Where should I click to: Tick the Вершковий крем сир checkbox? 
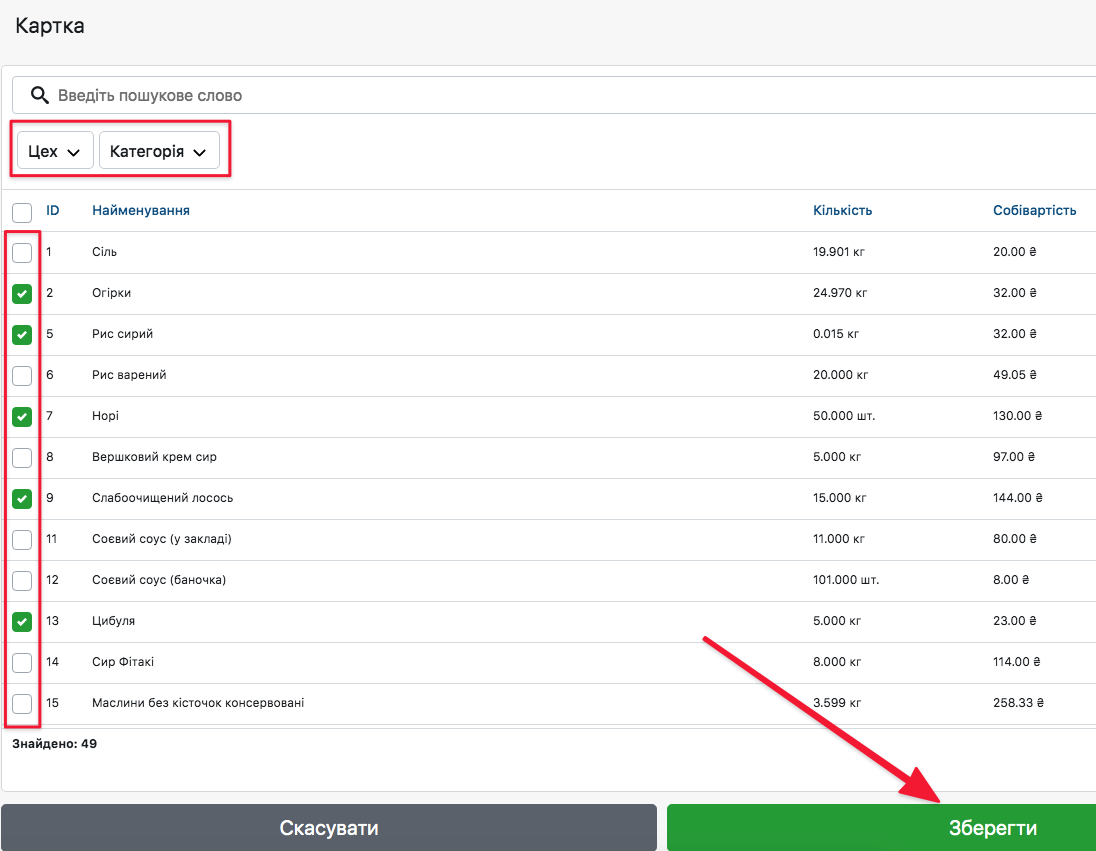click(22, 458)
